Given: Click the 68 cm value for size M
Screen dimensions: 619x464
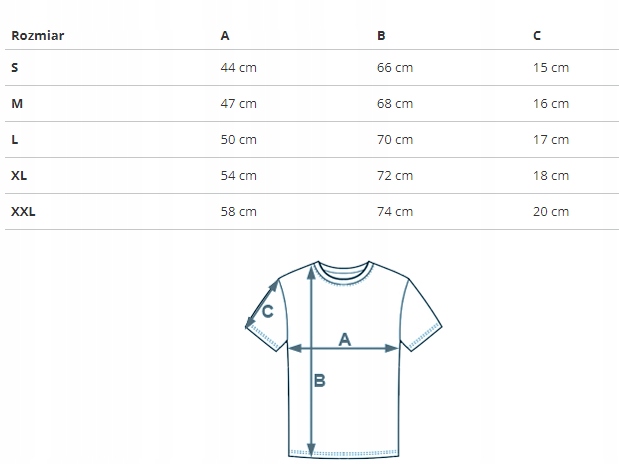Looking at the screenshot, I should (395, 104).
